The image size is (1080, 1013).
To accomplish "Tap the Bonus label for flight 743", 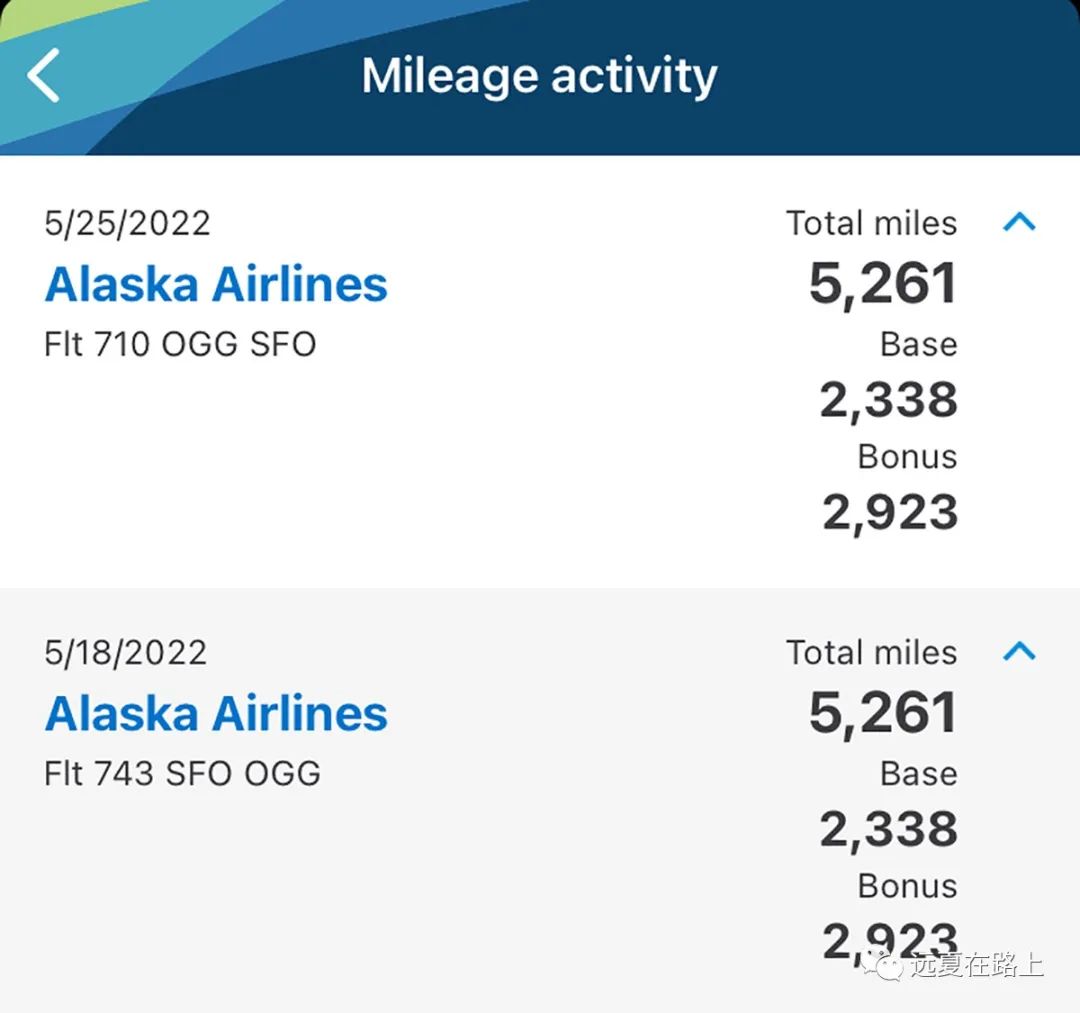I will click(x=907, y=886).
